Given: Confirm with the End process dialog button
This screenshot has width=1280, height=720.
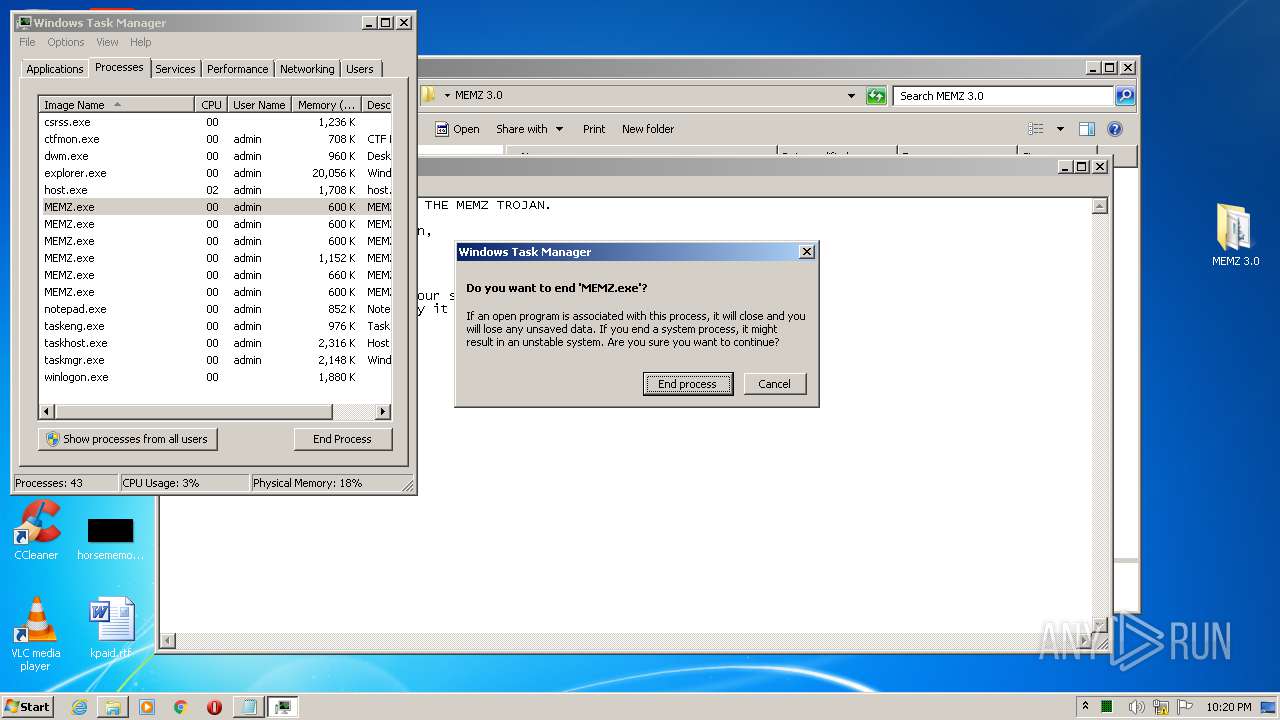Looking at the screenshot, I should tap(687, 384).
